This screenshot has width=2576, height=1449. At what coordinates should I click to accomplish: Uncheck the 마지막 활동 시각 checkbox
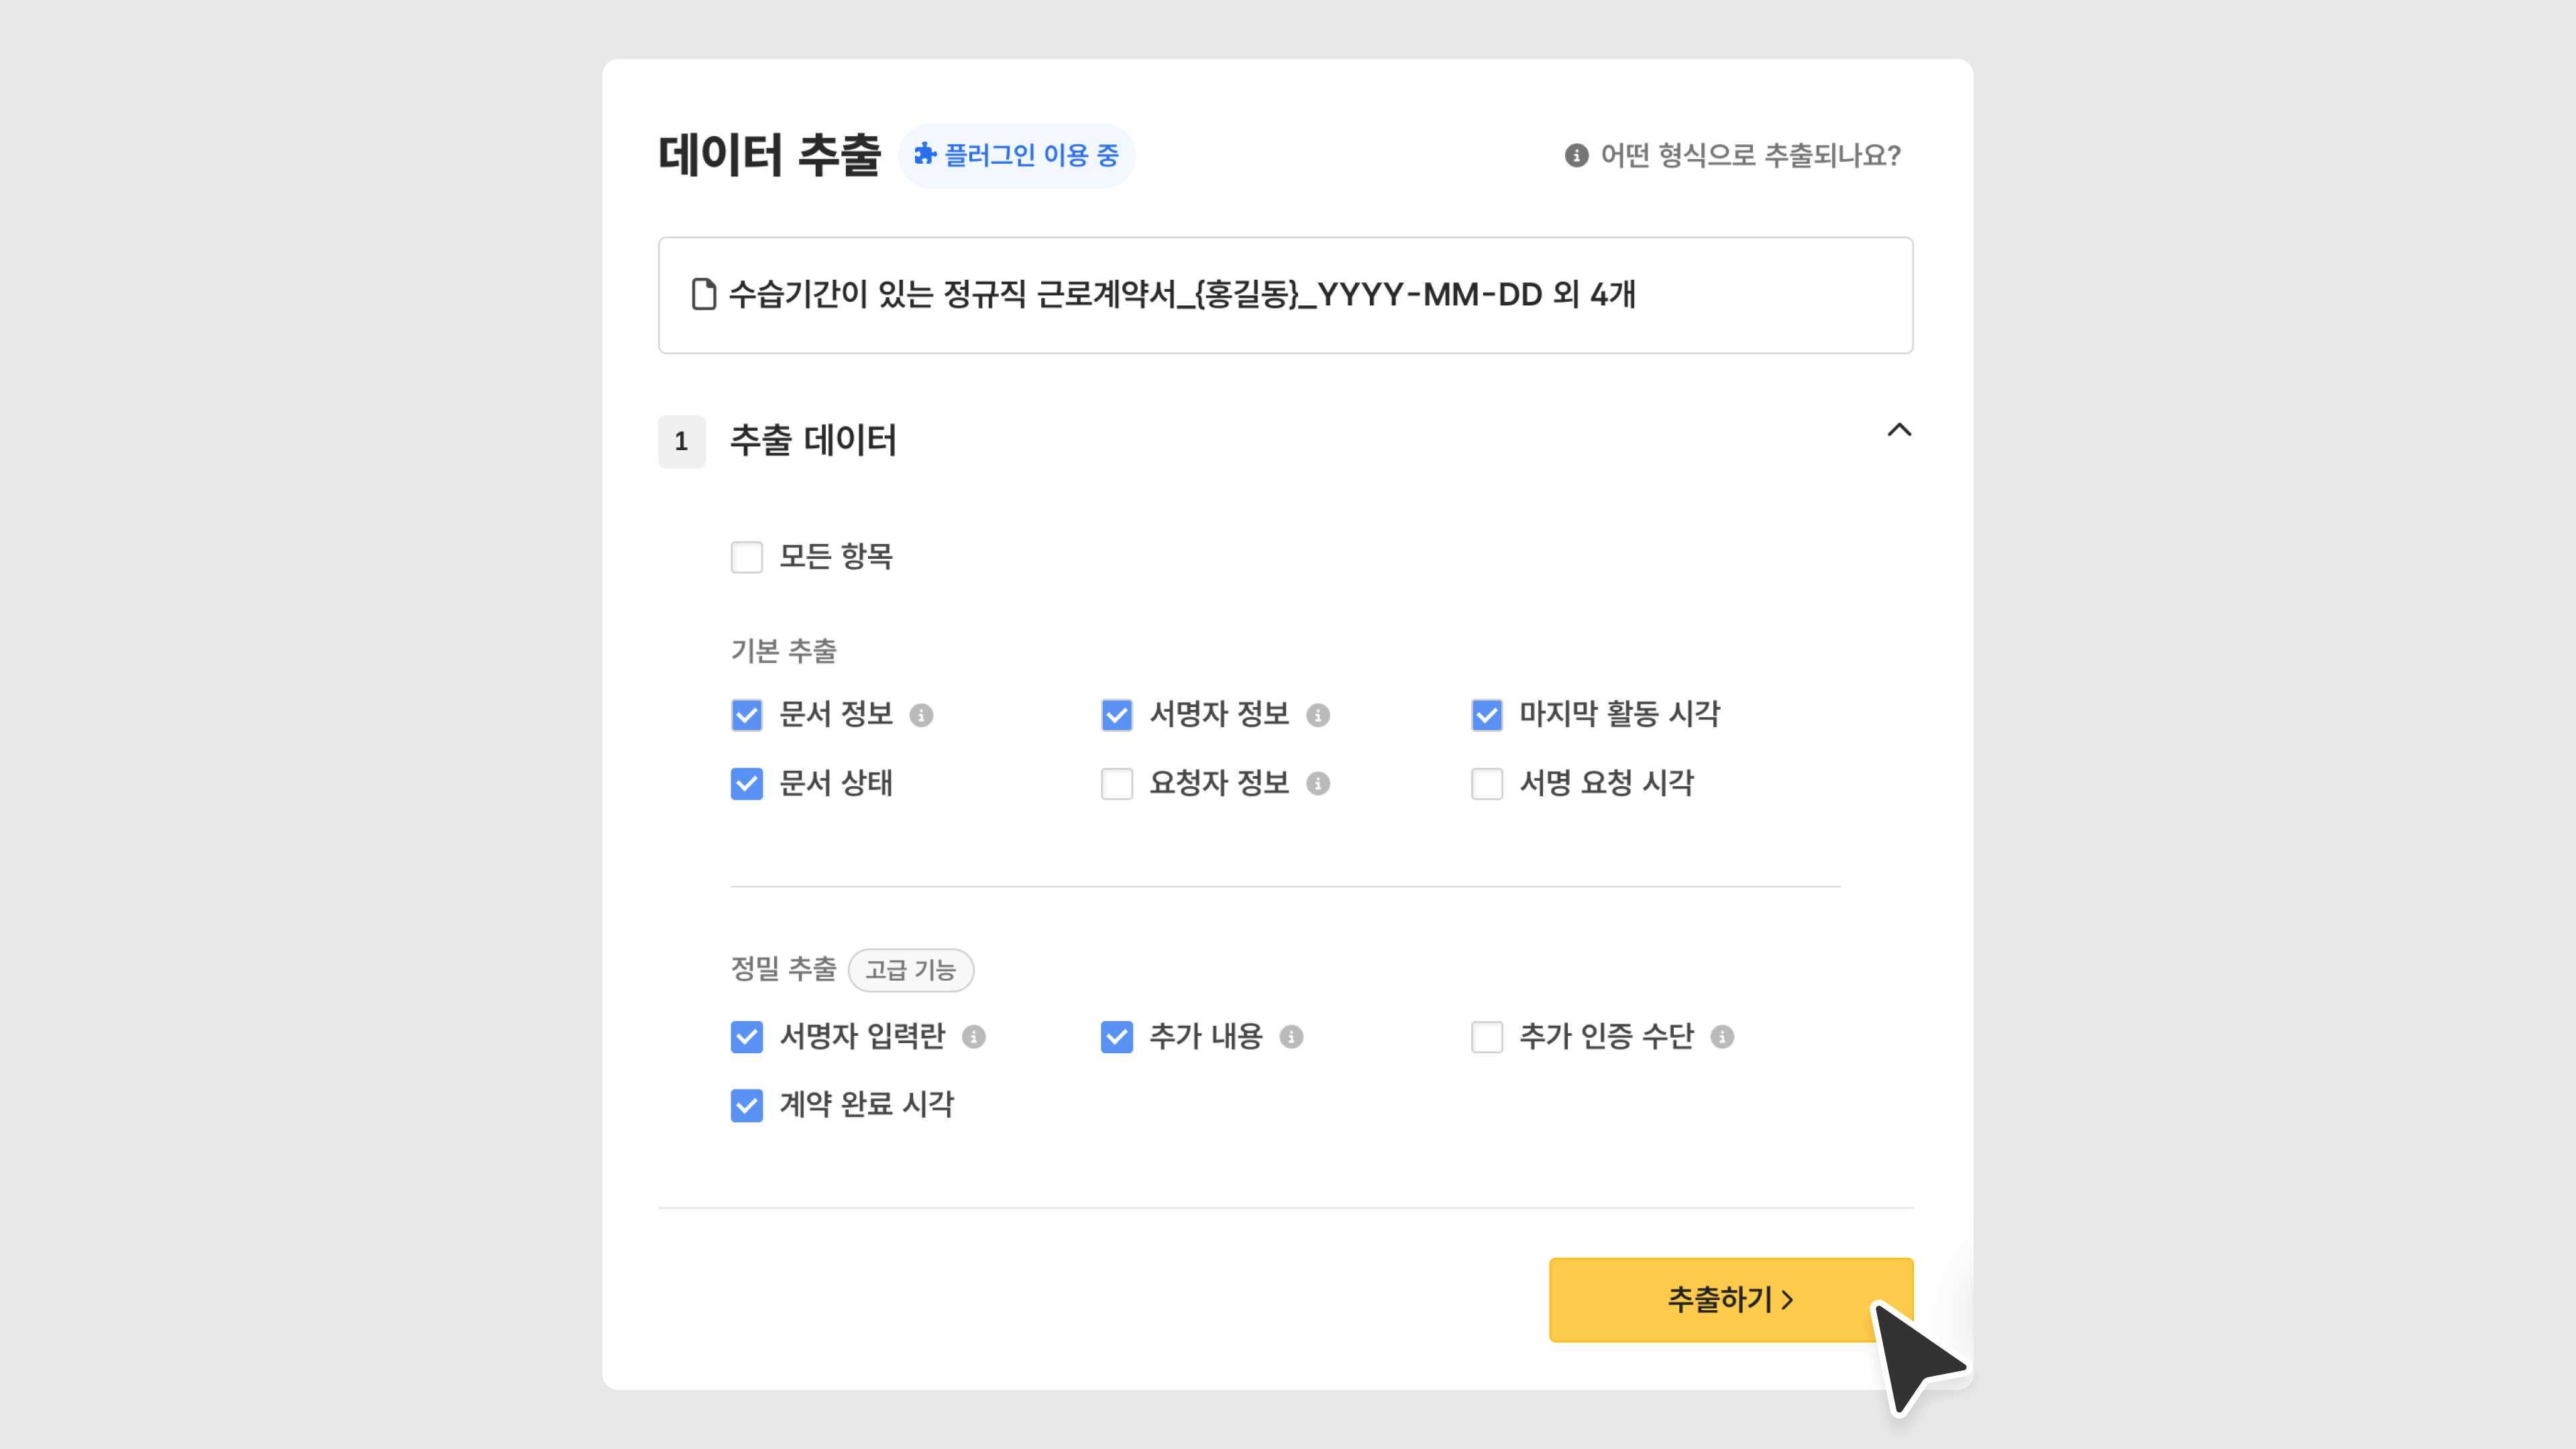(x=1486, y=715)
